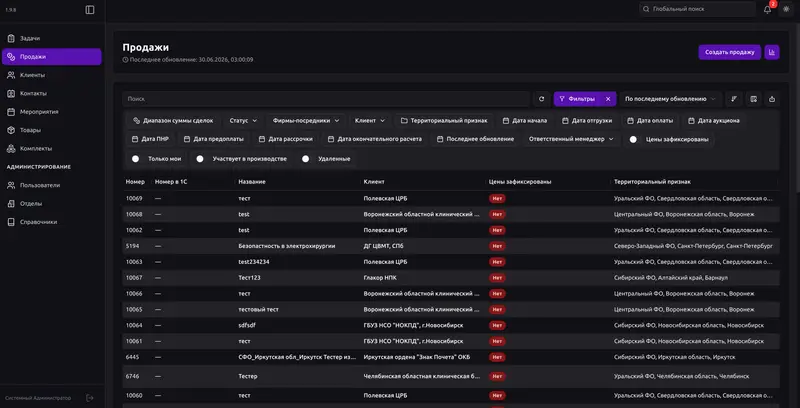Toggle Только мои filter

(x=135, y=159)
